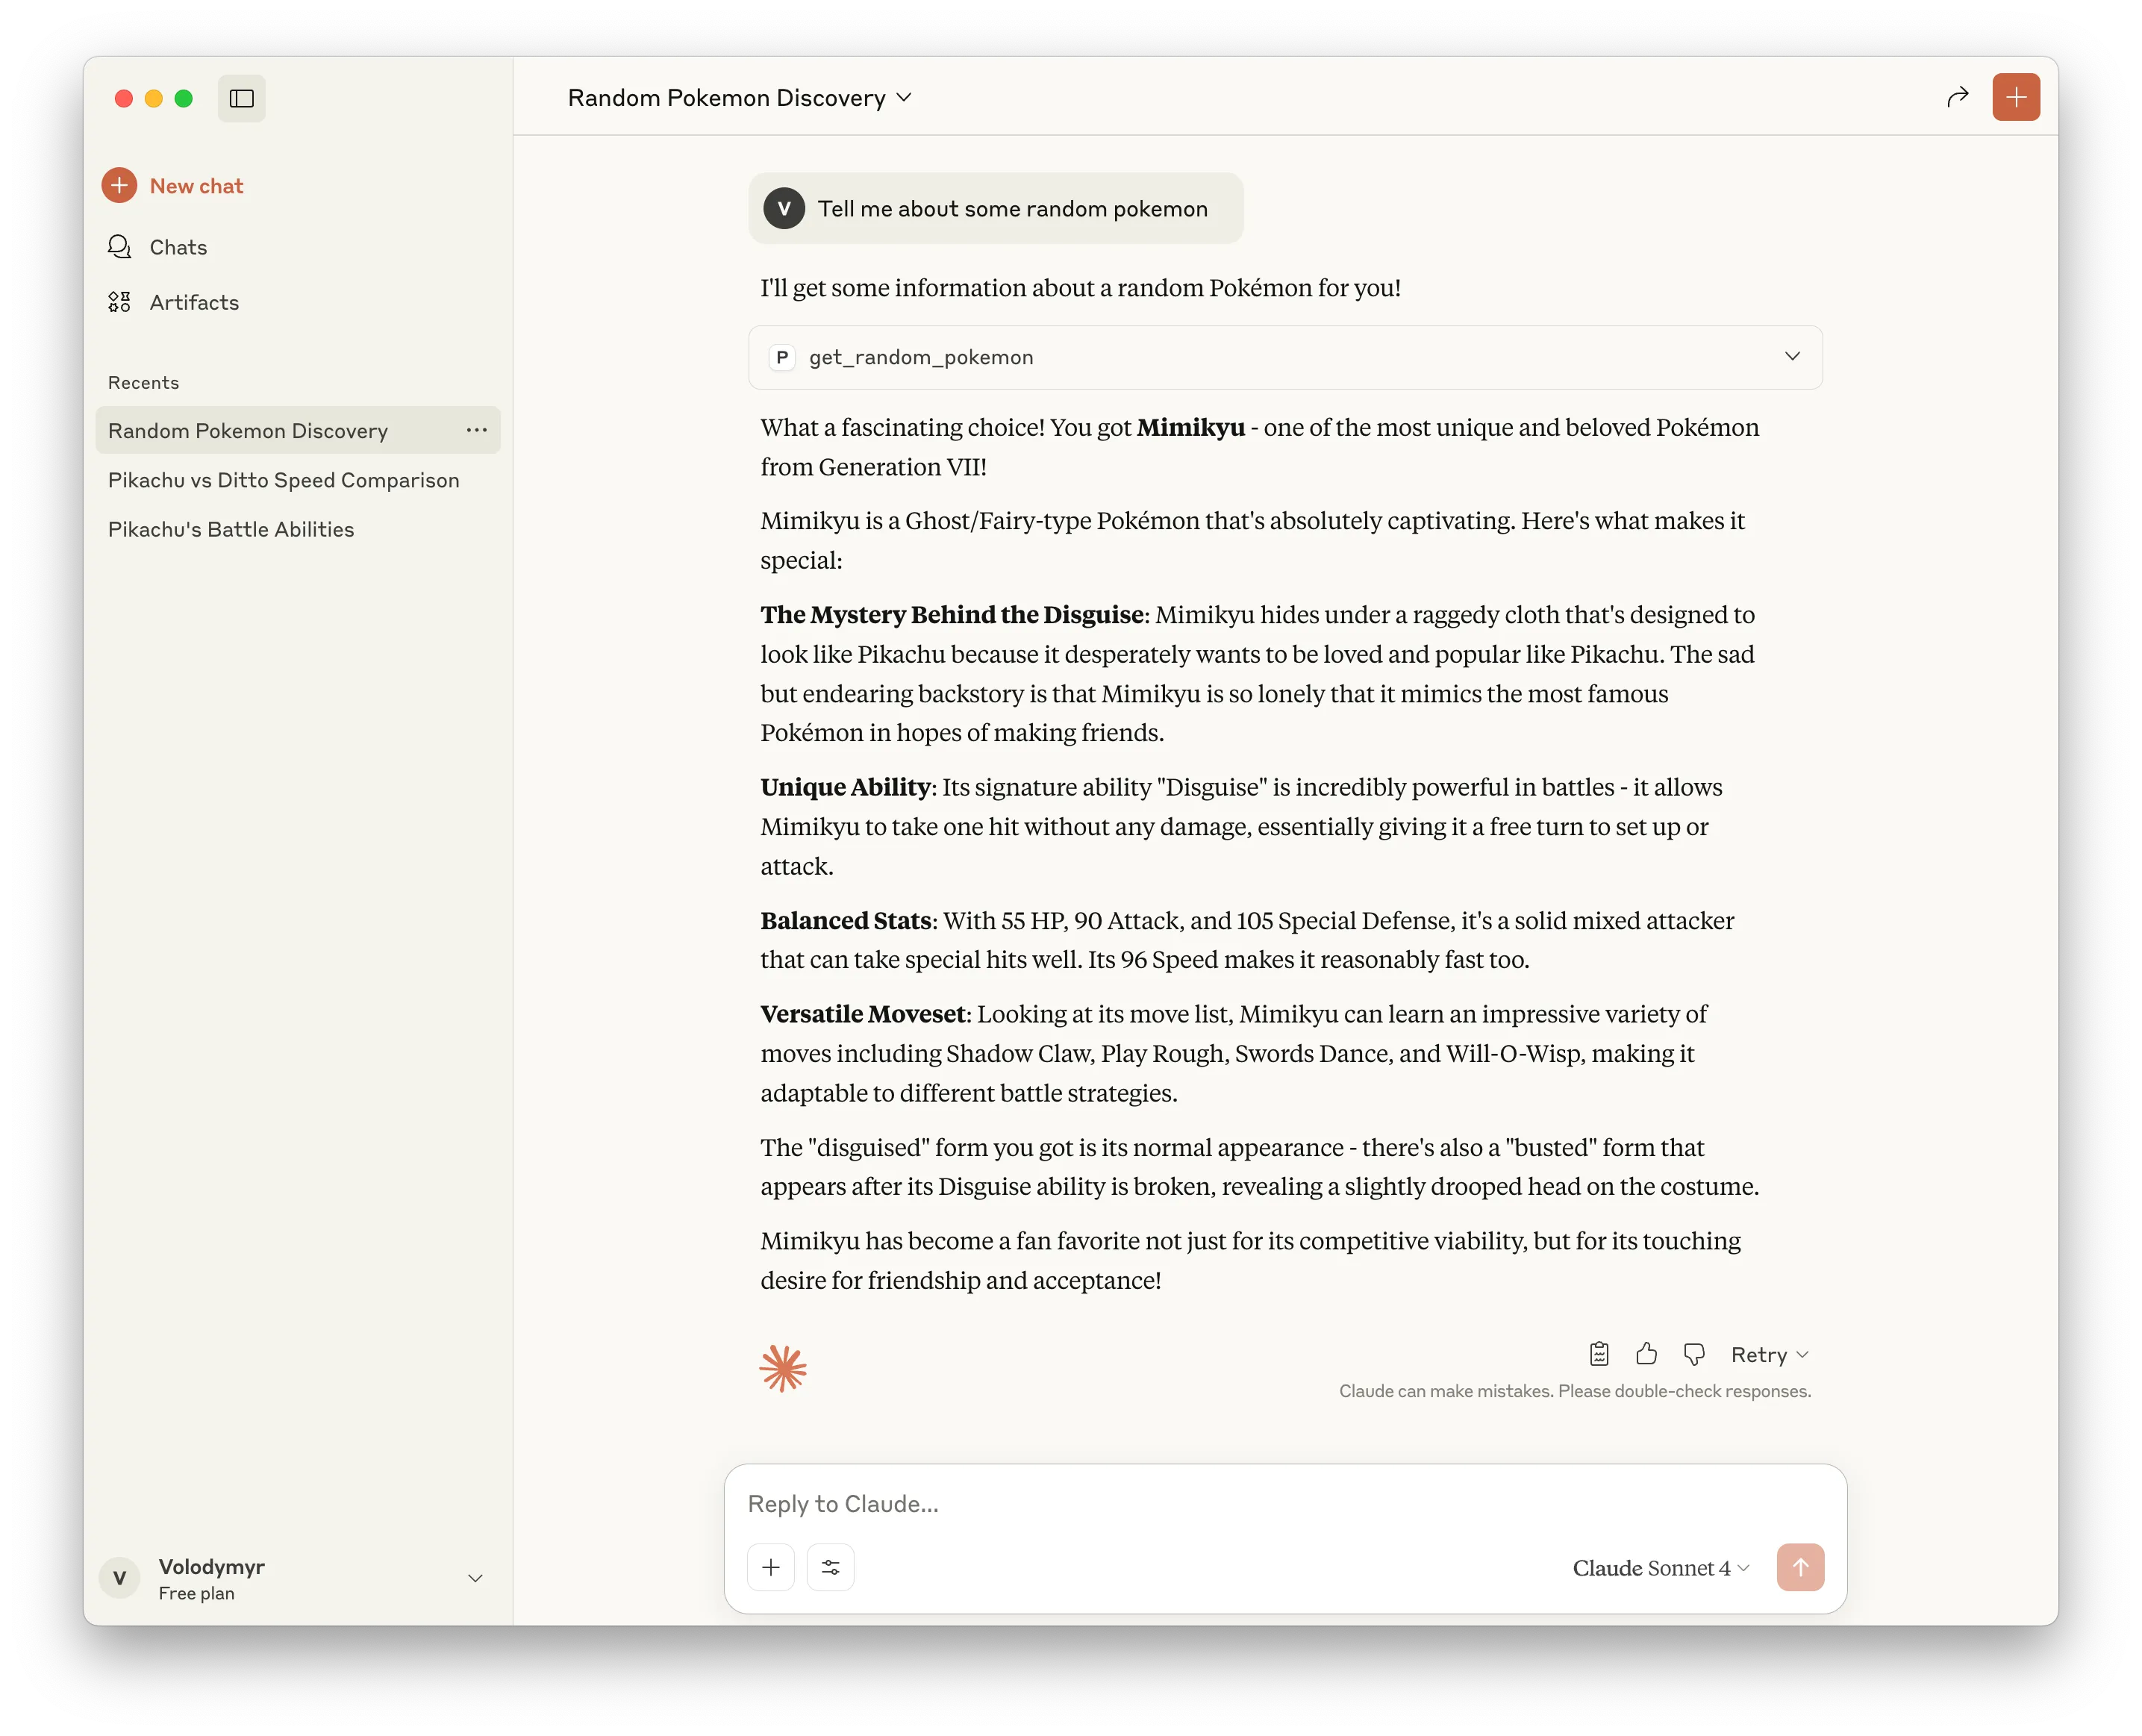
Task: Give the response a thumbs up
Action: (x=1646, y=1354)
